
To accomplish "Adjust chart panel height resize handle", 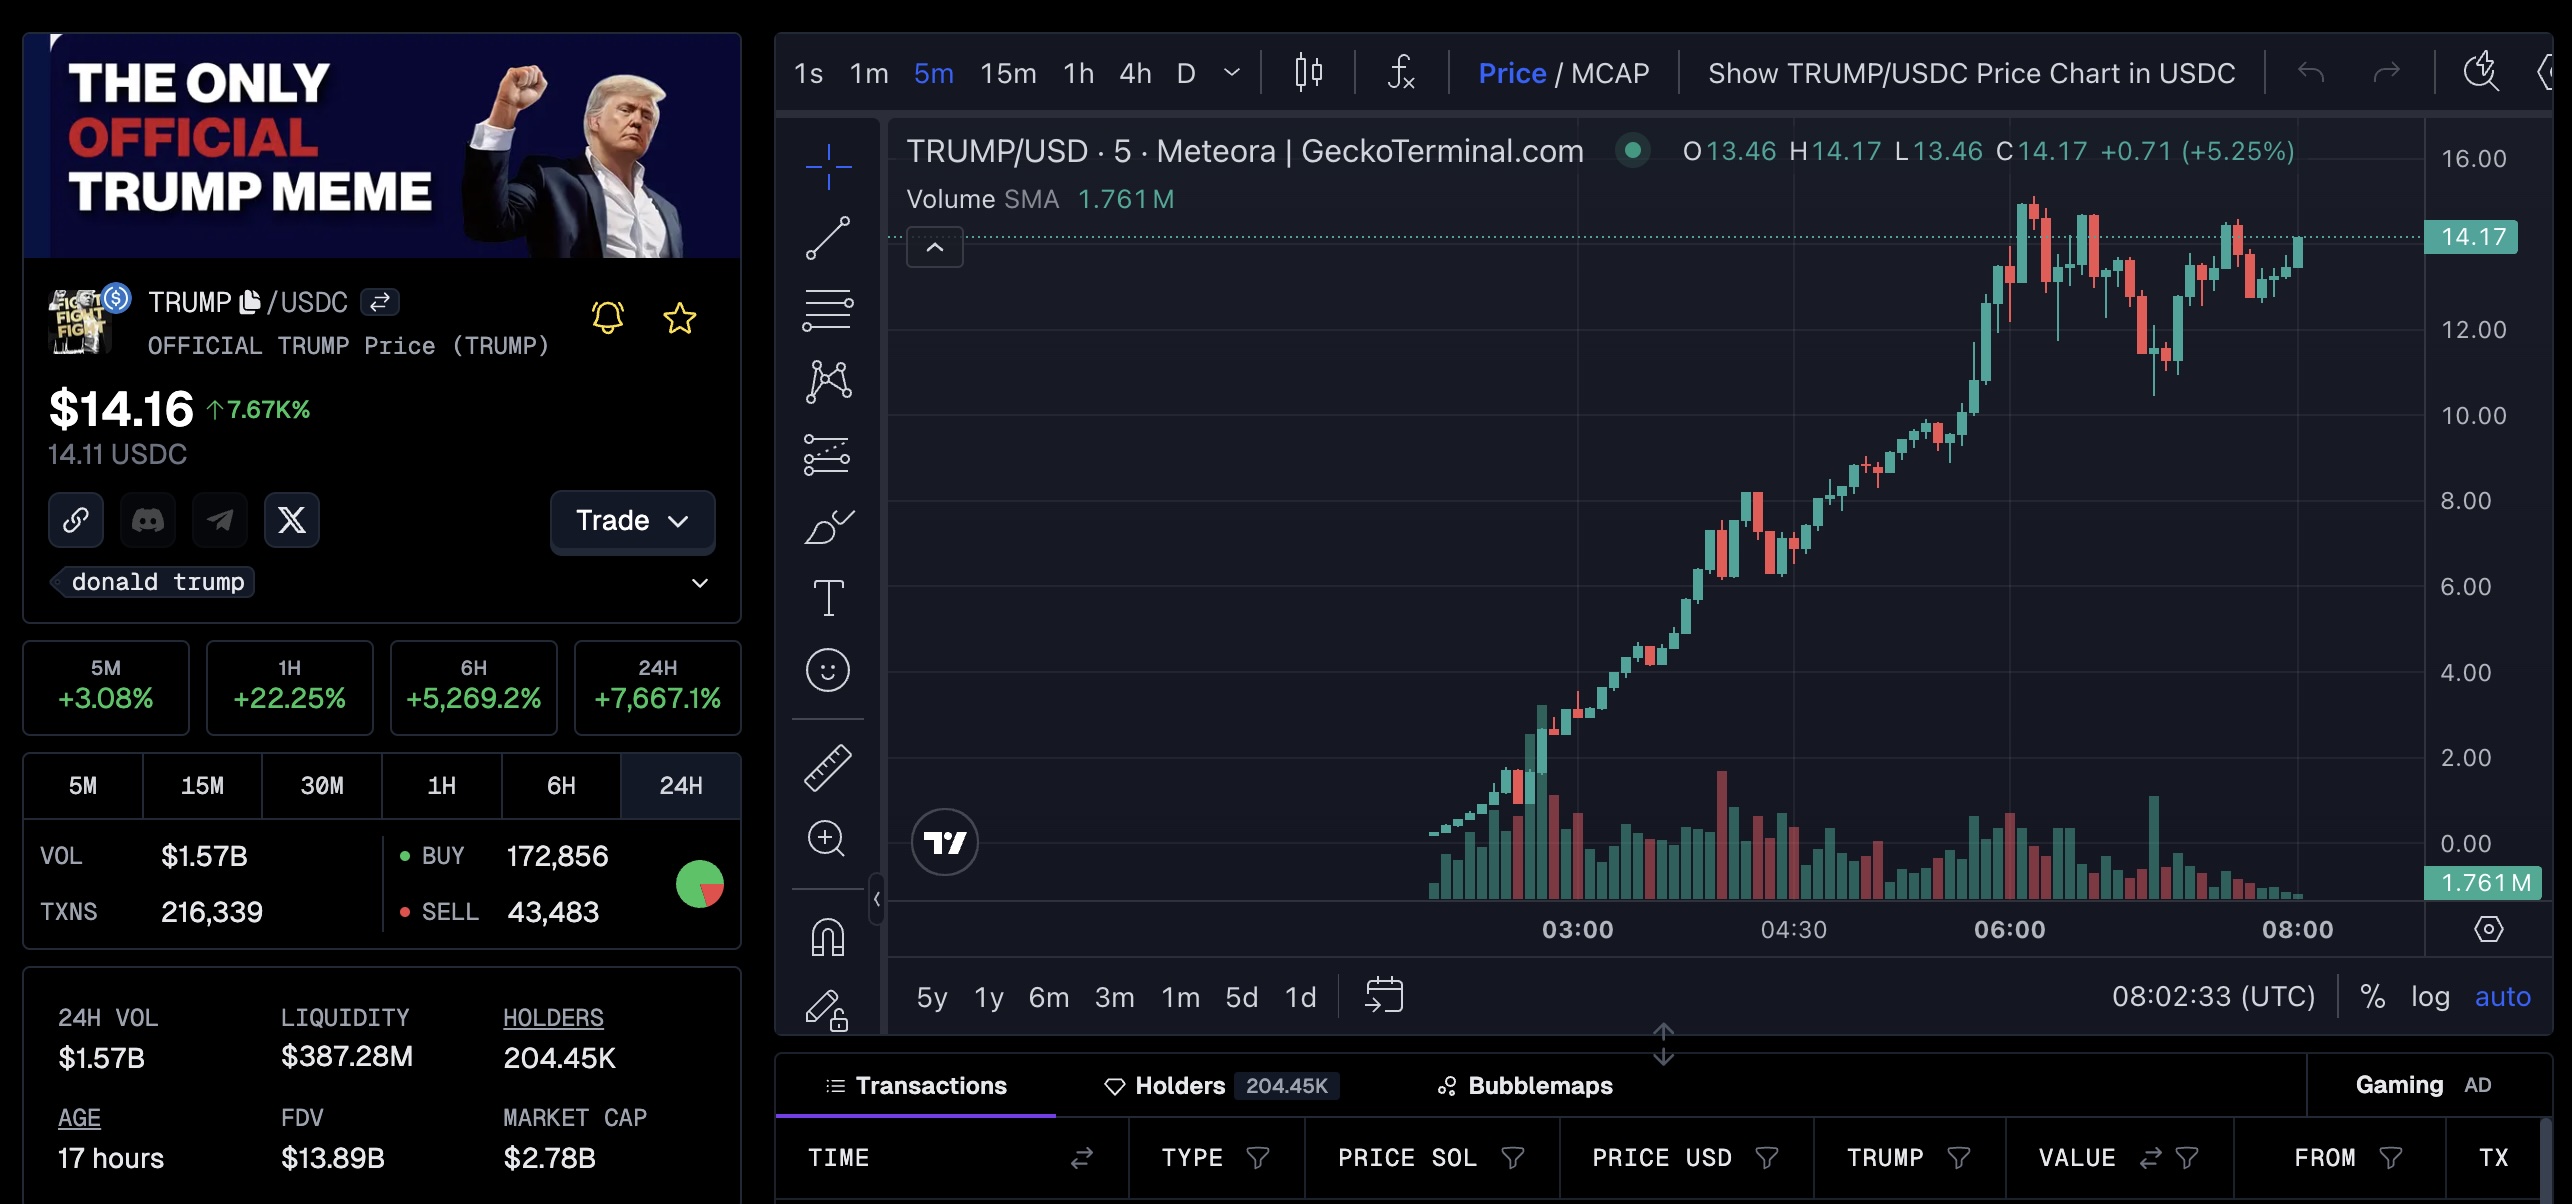I will [1663, 1044].
